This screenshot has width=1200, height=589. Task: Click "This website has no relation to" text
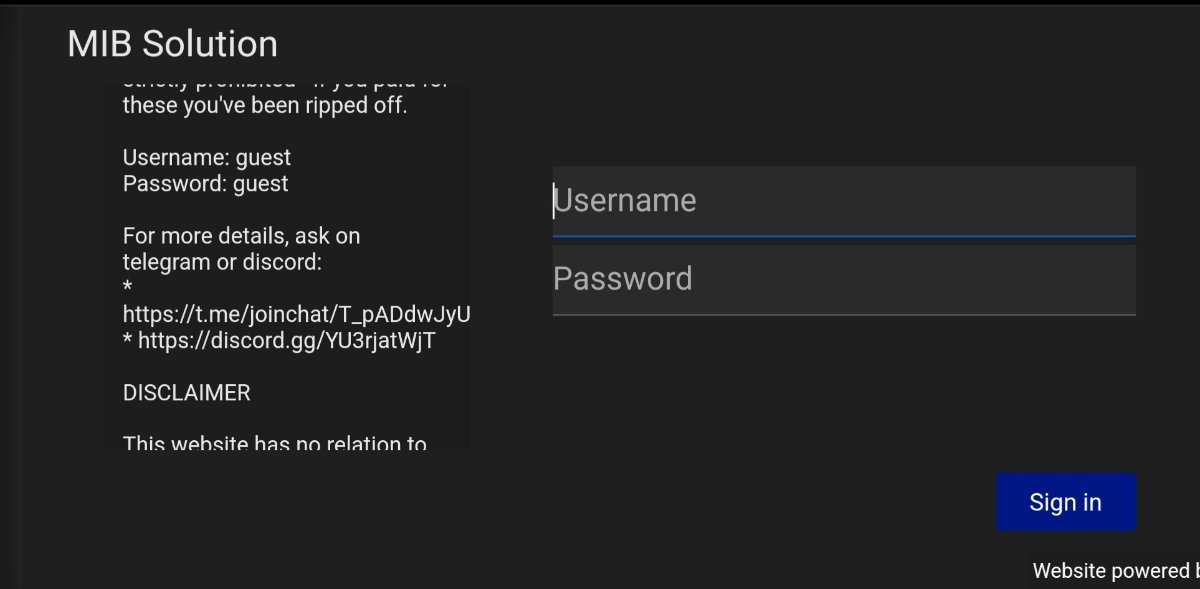tap(274, 443)
